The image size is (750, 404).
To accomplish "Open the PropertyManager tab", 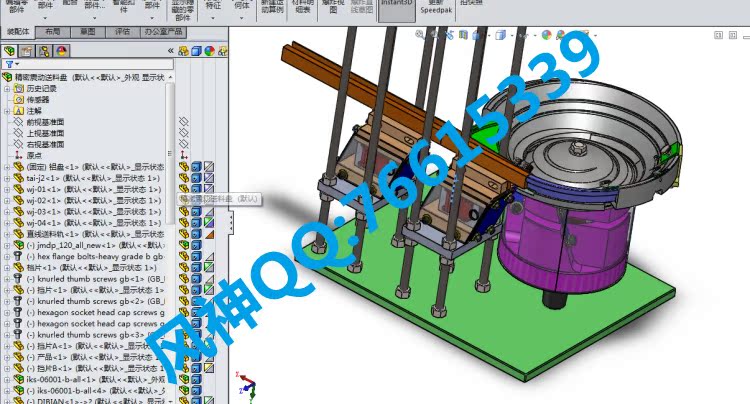I will point(26,51).
